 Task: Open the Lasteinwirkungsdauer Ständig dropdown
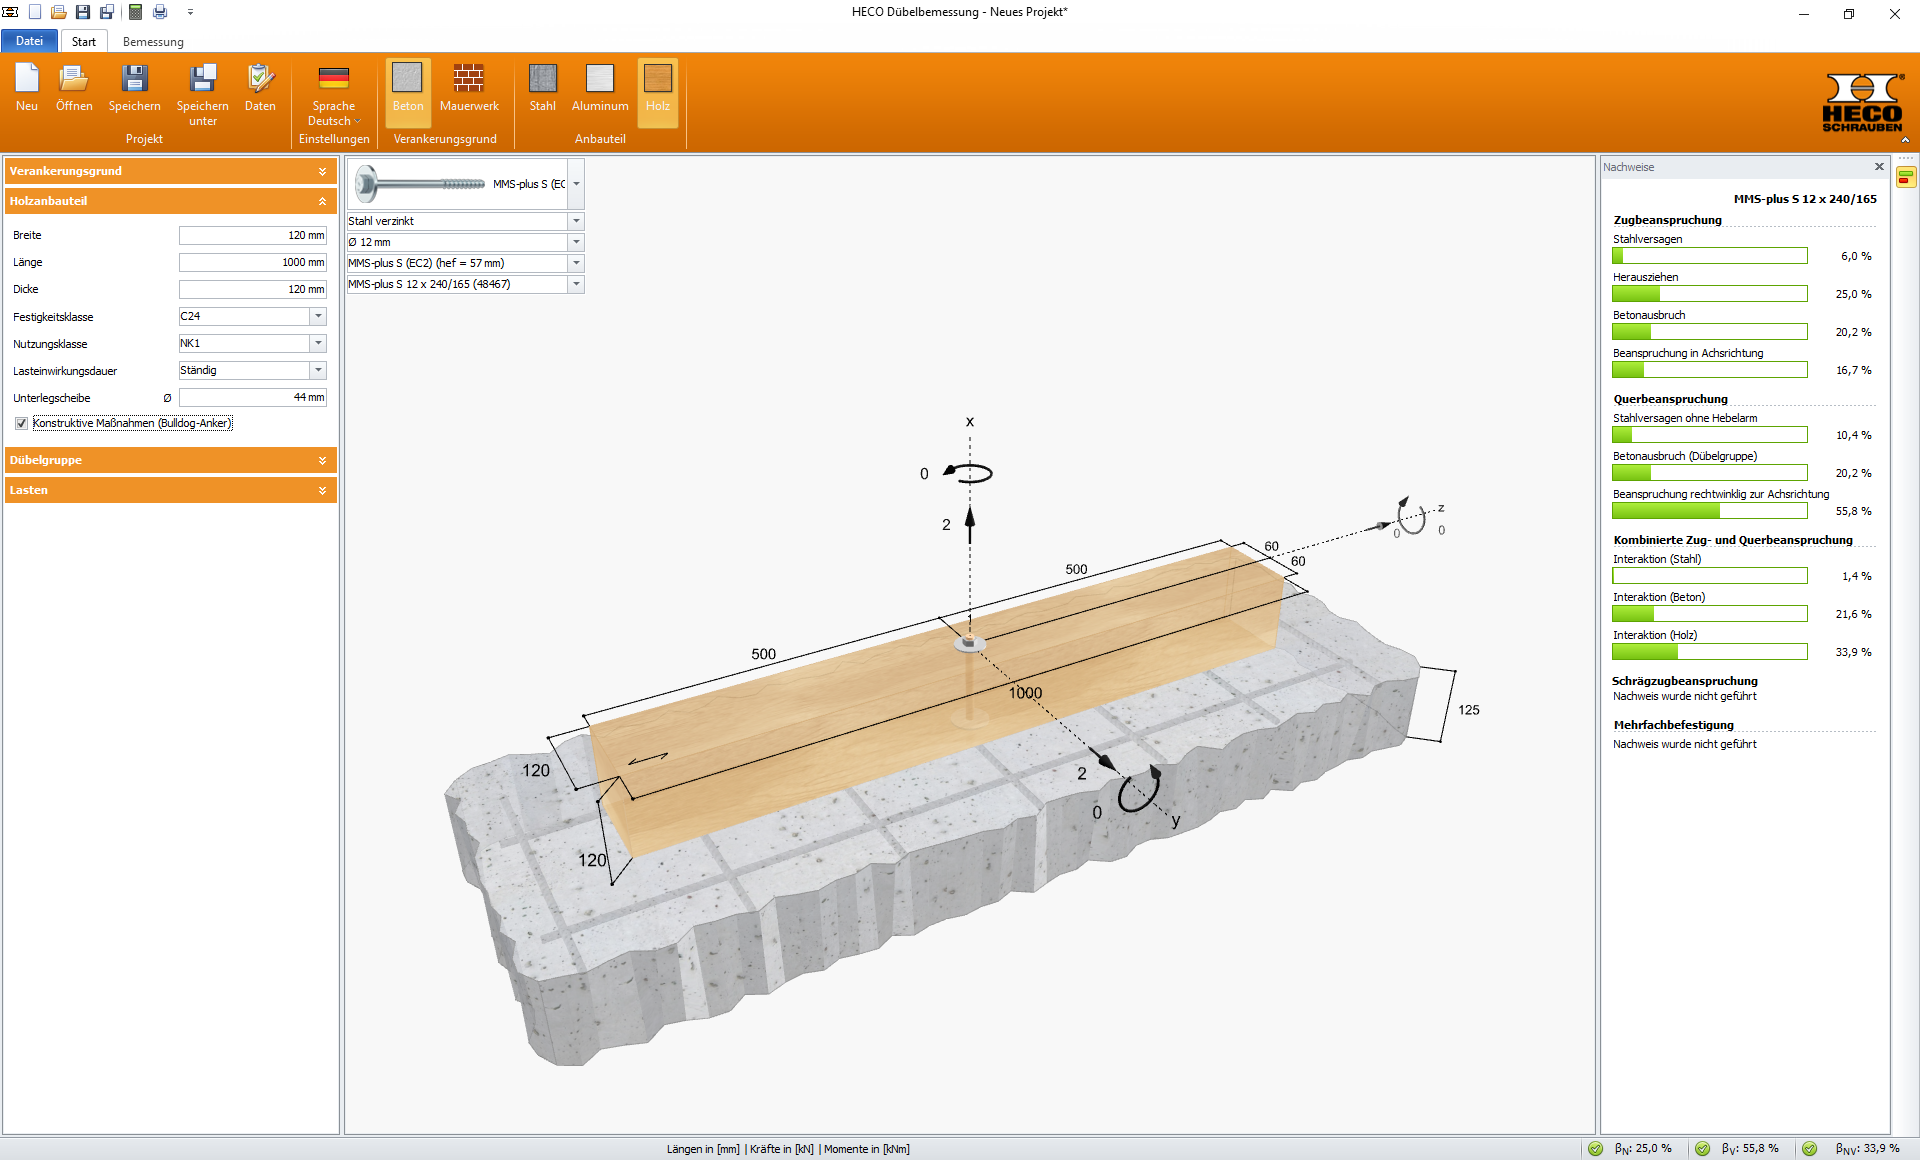coord(318,371)
